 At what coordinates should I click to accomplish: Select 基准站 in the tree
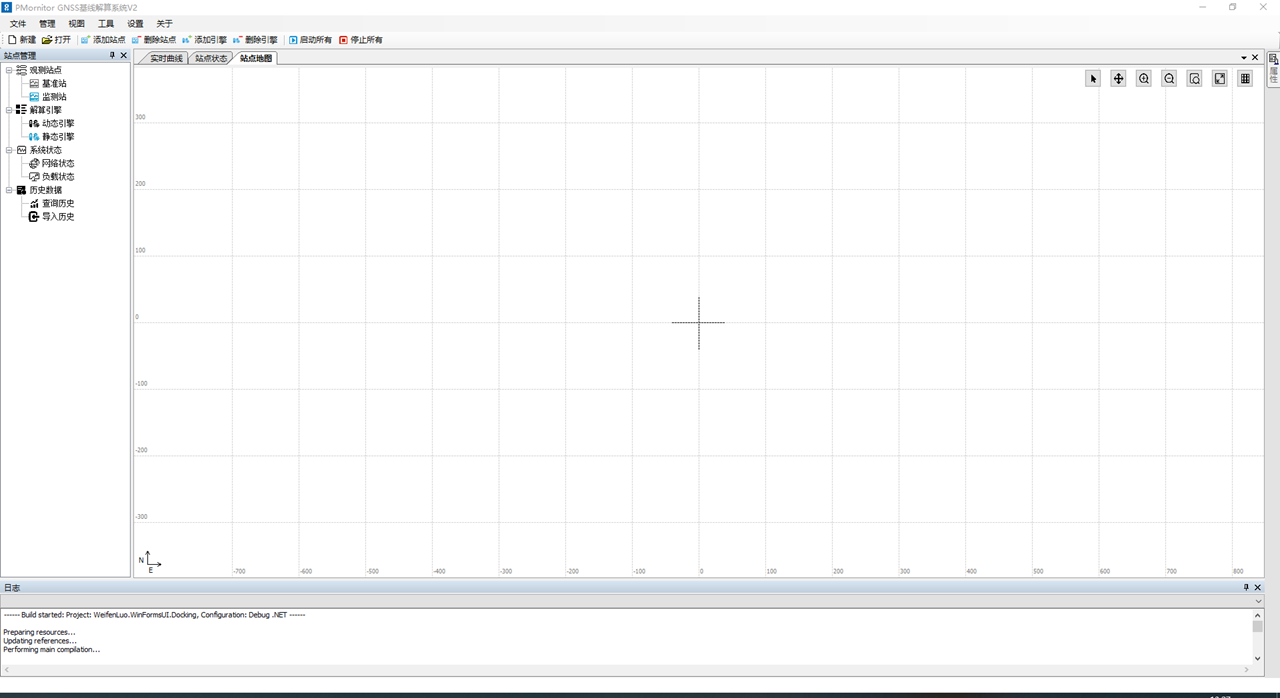coord(54,84)
